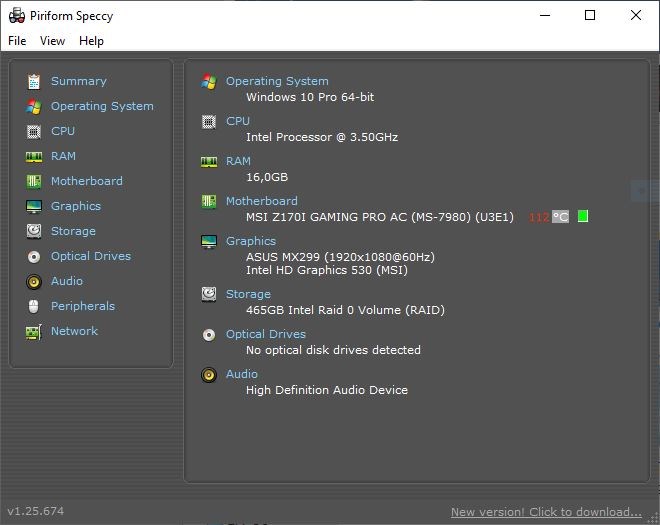Click the Summary clipboard icon in sidebar
The image size is (660, 525).
pyautogui.click(x=34, y=81)
